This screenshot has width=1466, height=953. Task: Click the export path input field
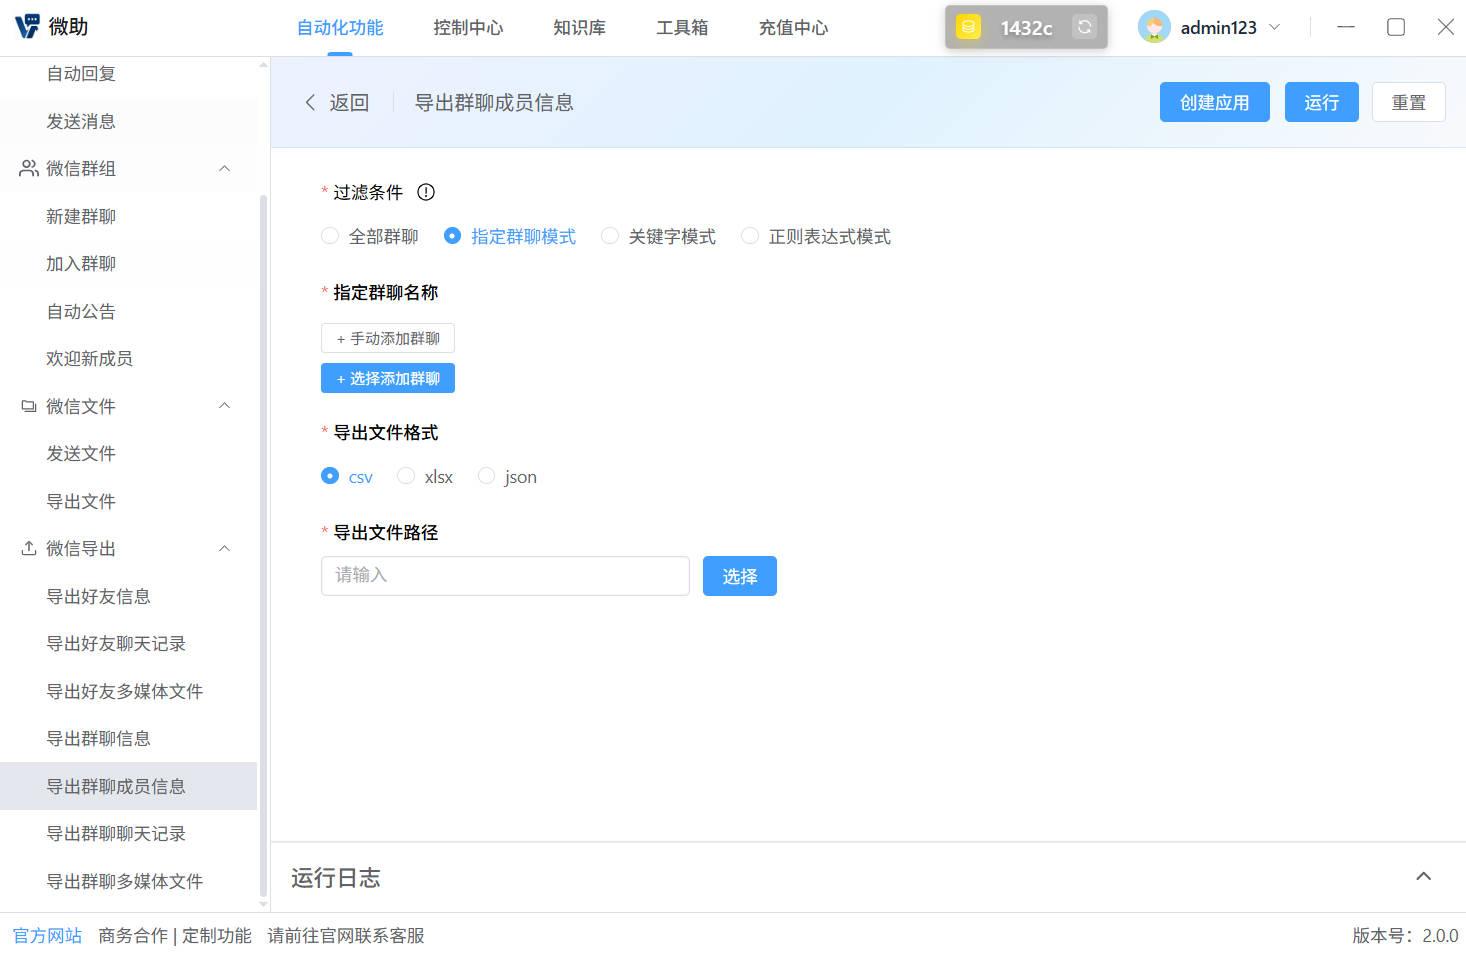pos(504,575)
